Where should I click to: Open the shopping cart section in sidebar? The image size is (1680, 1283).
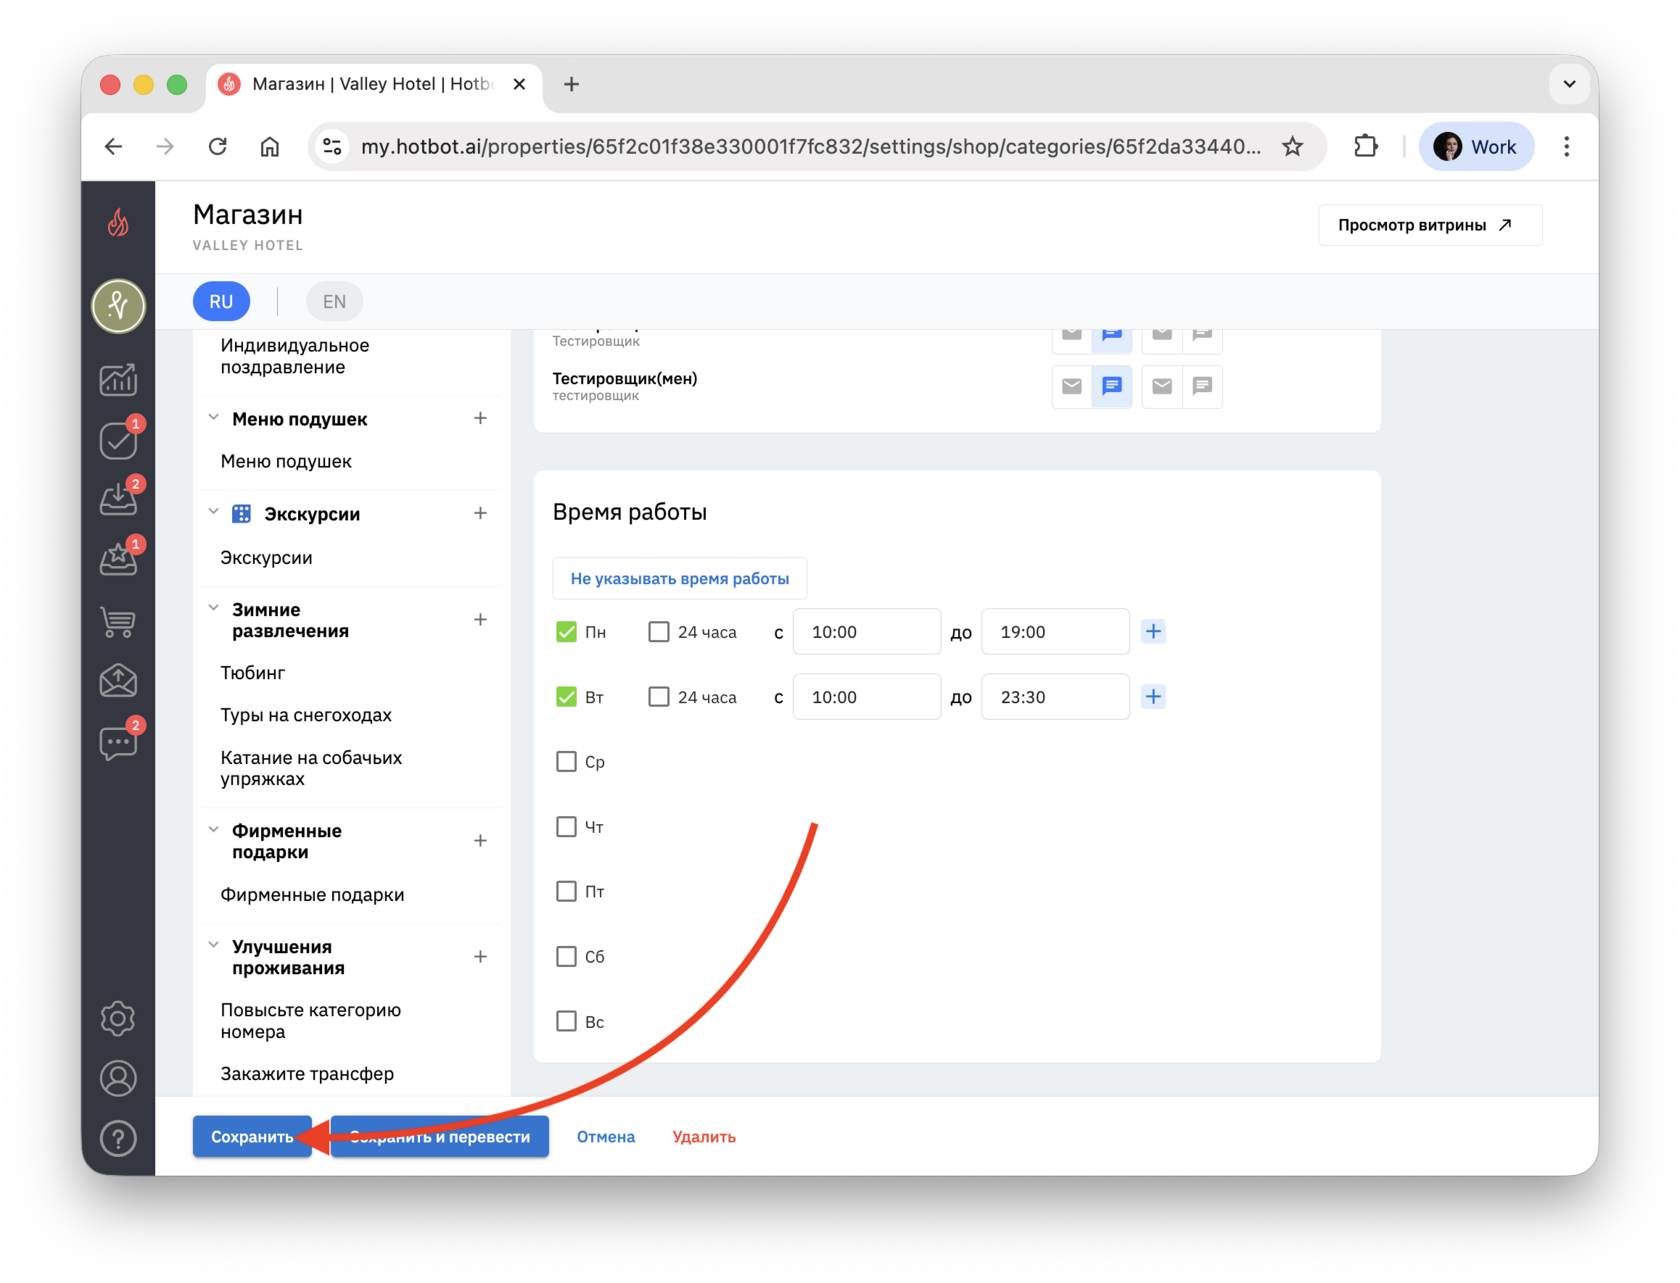click(x=118, y=622)
